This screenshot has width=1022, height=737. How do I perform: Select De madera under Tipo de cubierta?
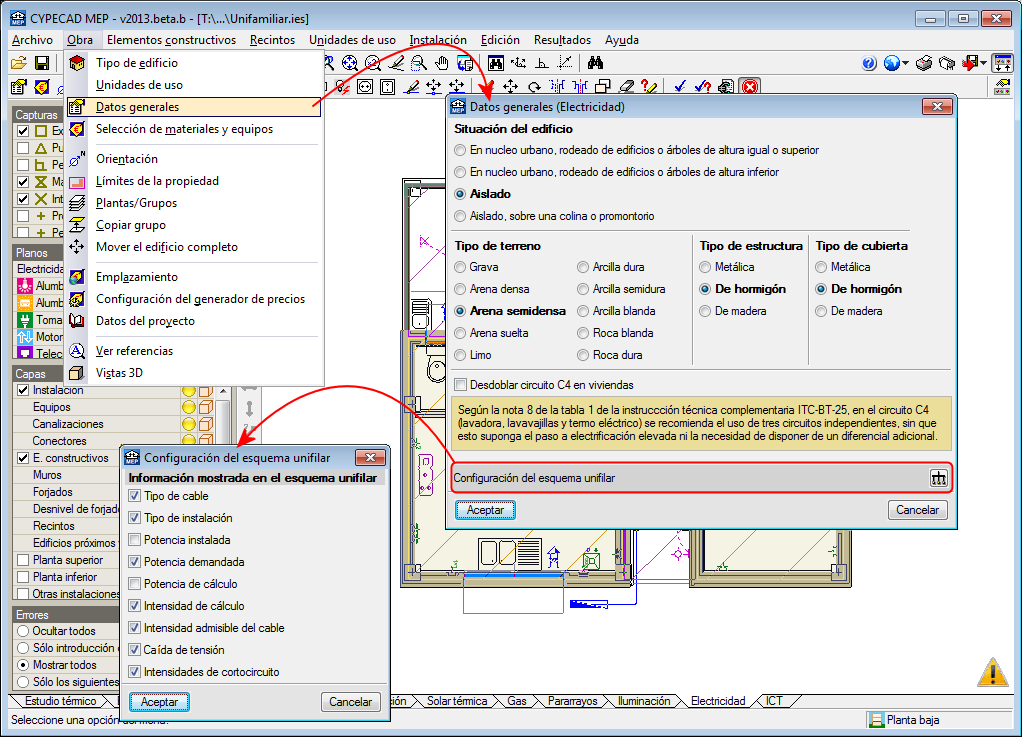[821, 311]
